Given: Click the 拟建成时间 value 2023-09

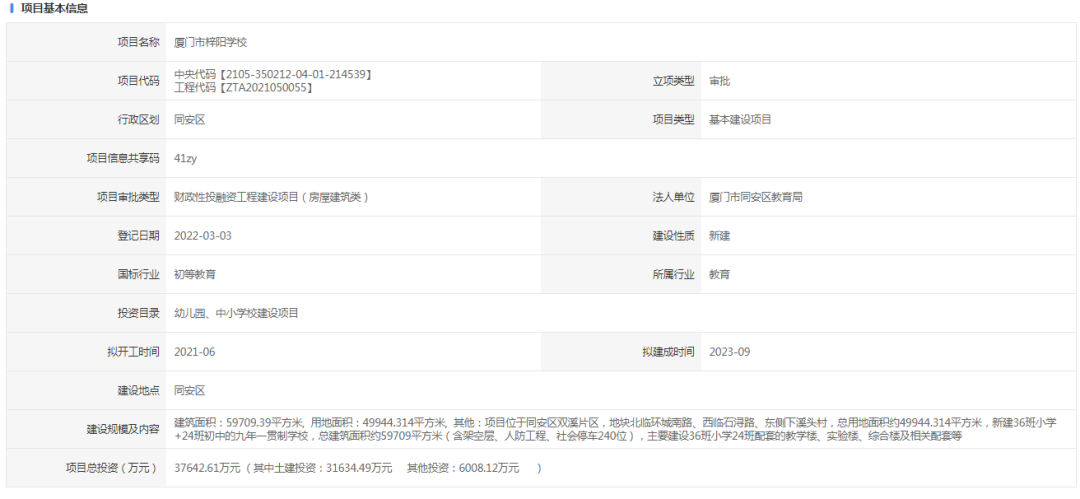Looking at the screenshot, I should point(729,352).
